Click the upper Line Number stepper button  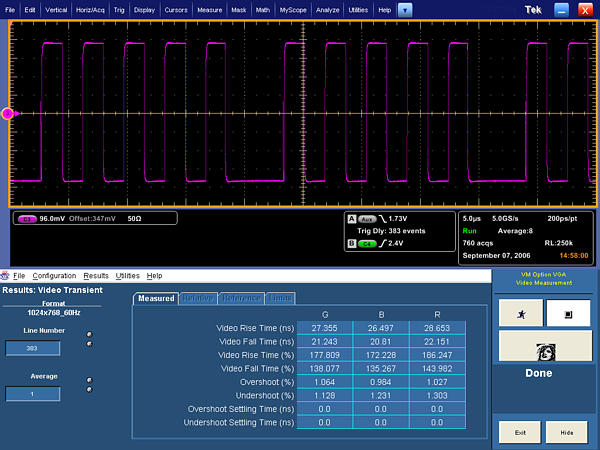90,334
